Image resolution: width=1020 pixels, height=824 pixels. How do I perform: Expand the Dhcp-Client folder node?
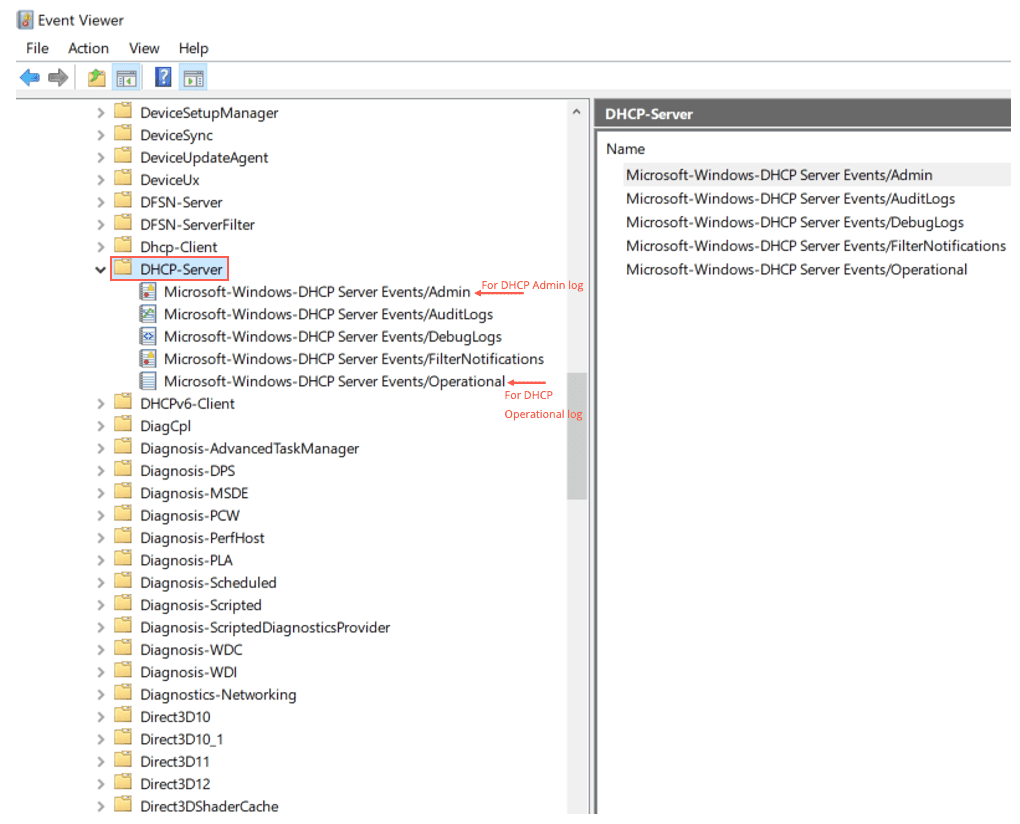point(100,247)
